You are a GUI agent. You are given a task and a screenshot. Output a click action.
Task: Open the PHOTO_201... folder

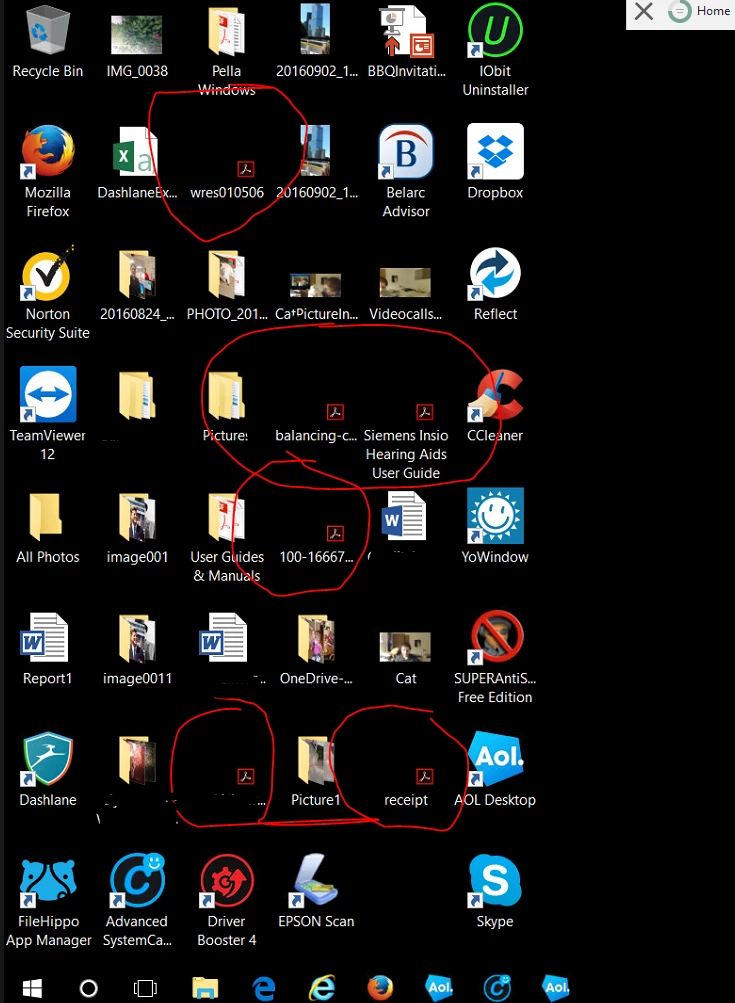[x=226, y=275]
